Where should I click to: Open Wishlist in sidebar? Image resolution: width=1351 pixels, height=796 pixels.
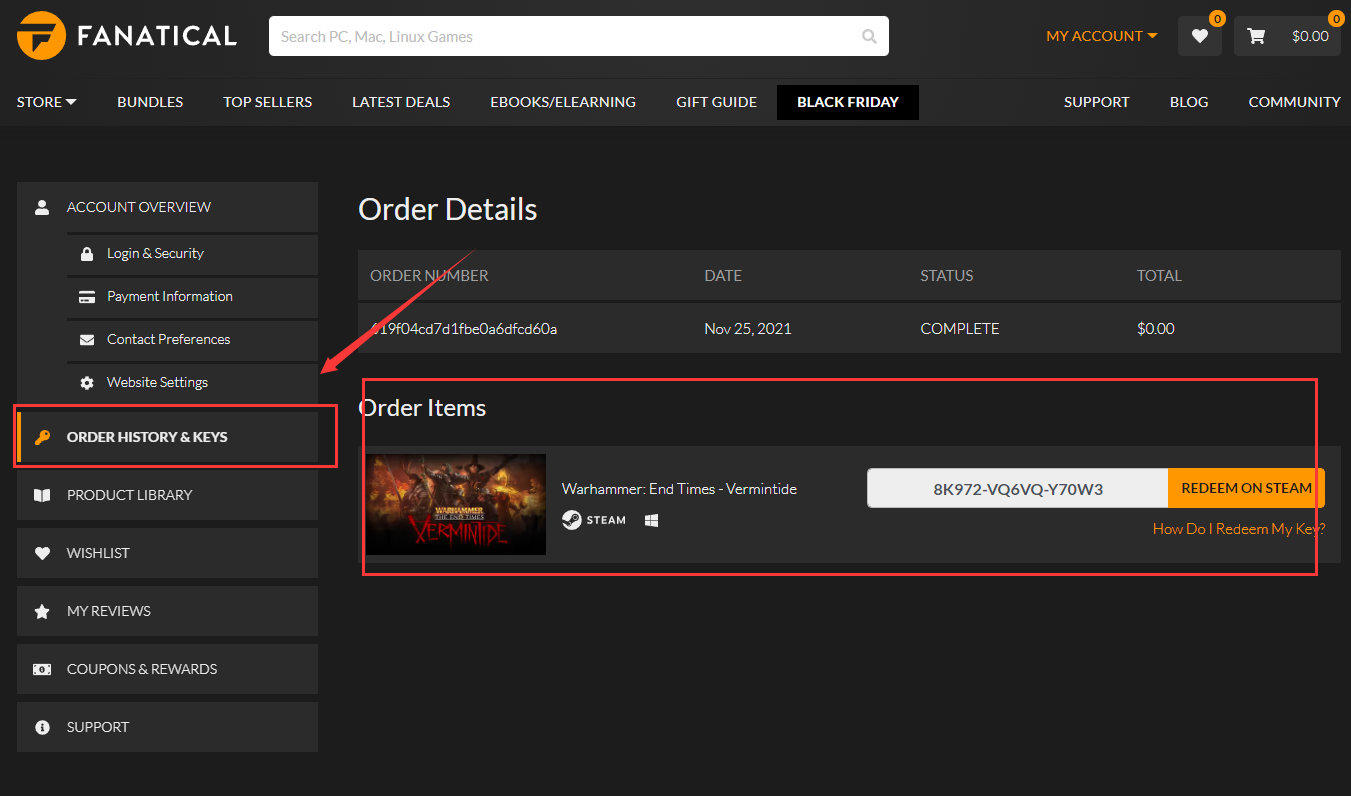point(168,553)
